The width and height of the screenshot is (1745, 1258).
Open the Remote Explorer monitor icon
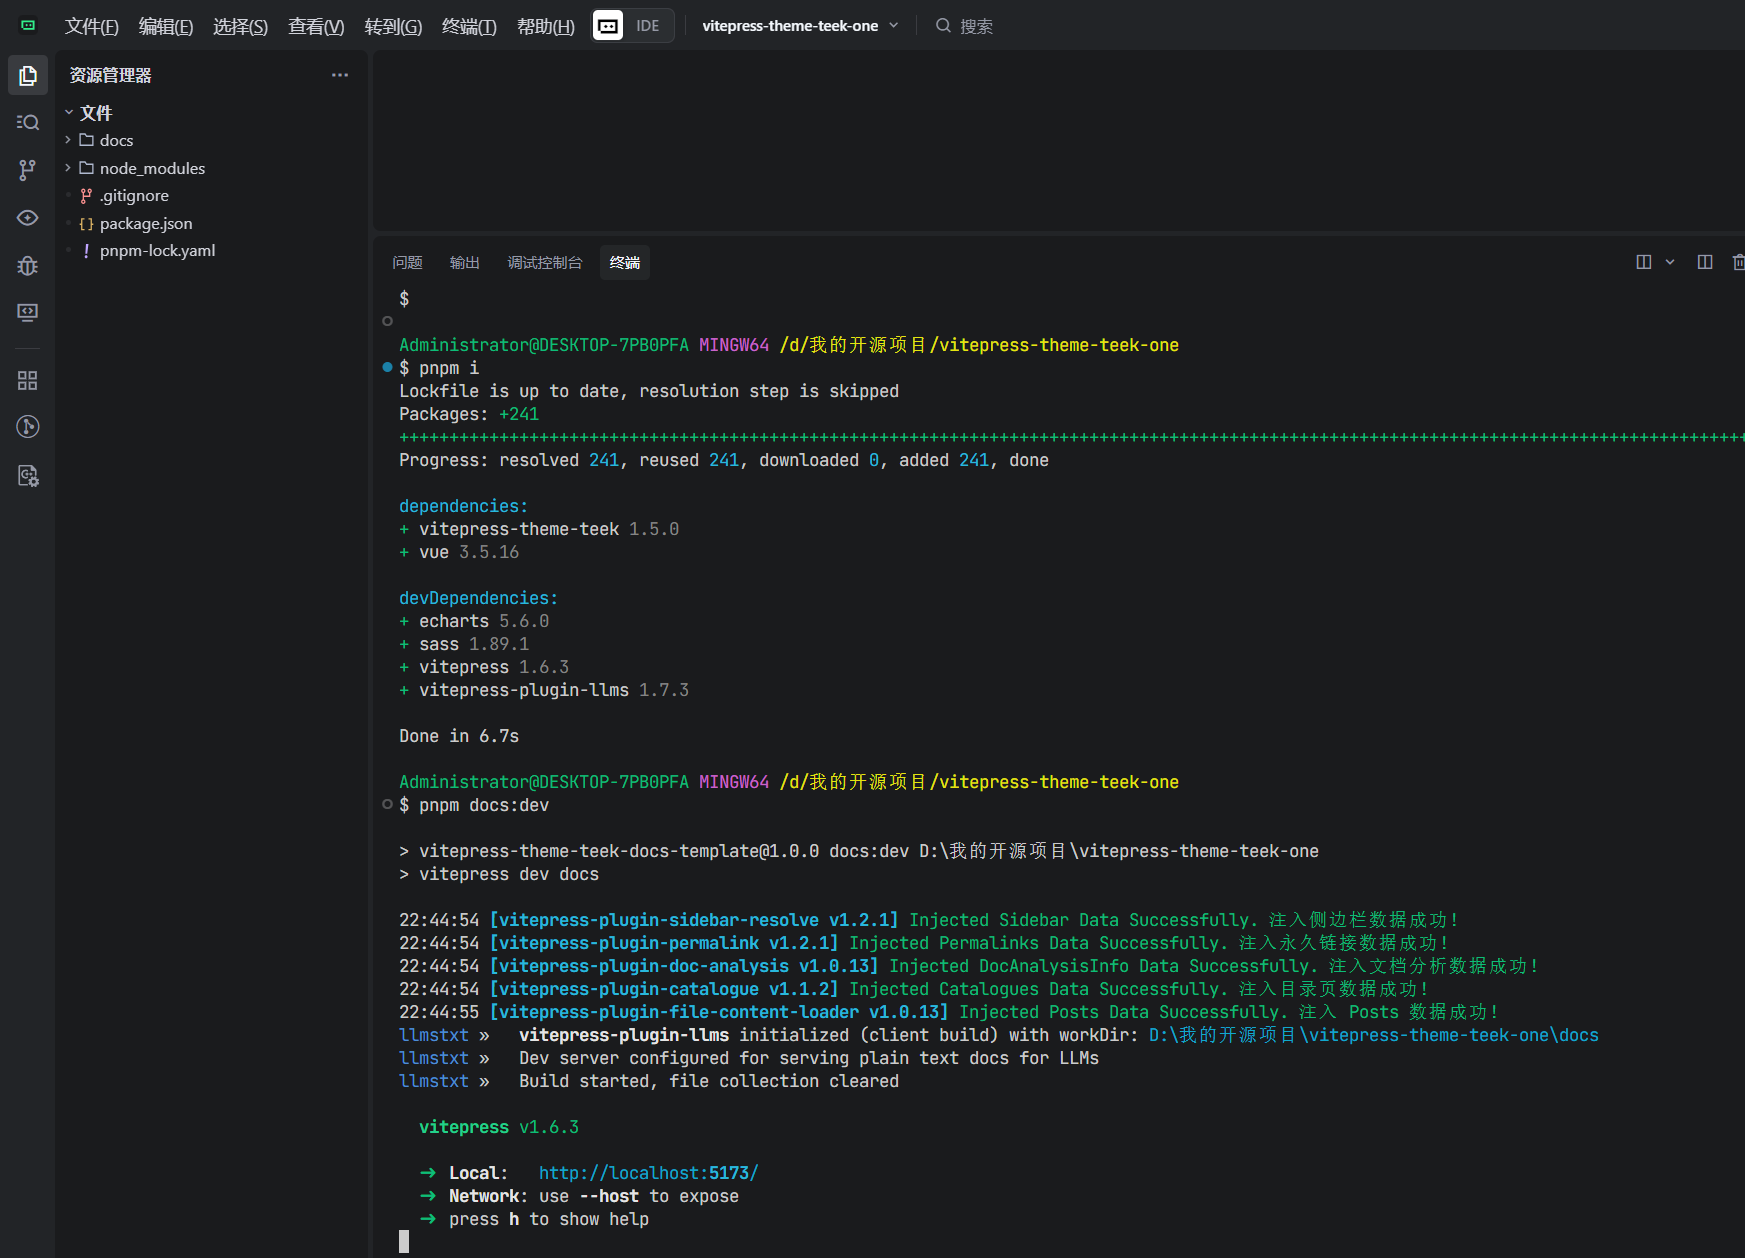pos(28,313)
